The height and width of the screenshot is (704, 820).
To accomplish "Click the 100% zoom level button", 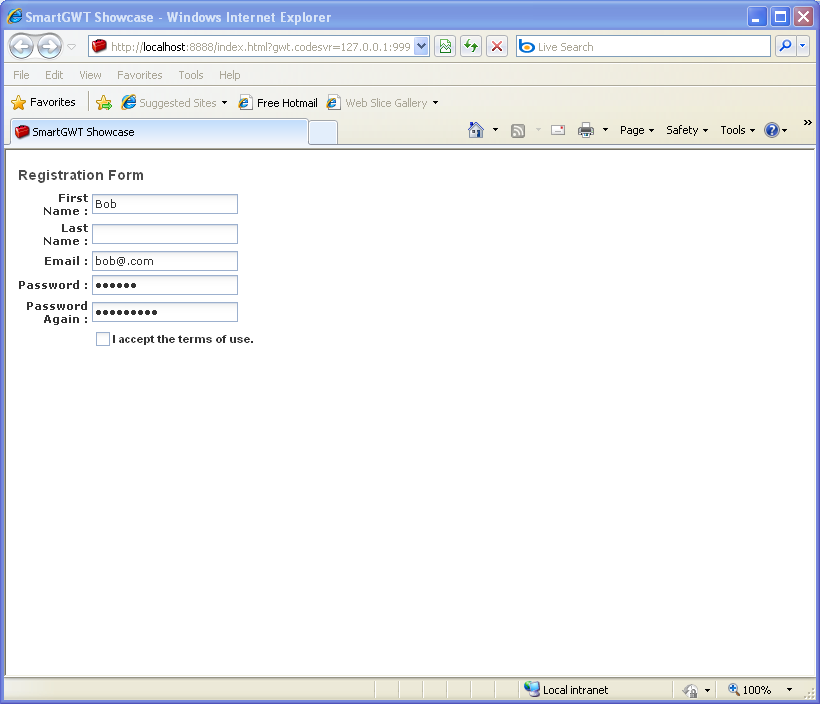I will coord(750,690).
